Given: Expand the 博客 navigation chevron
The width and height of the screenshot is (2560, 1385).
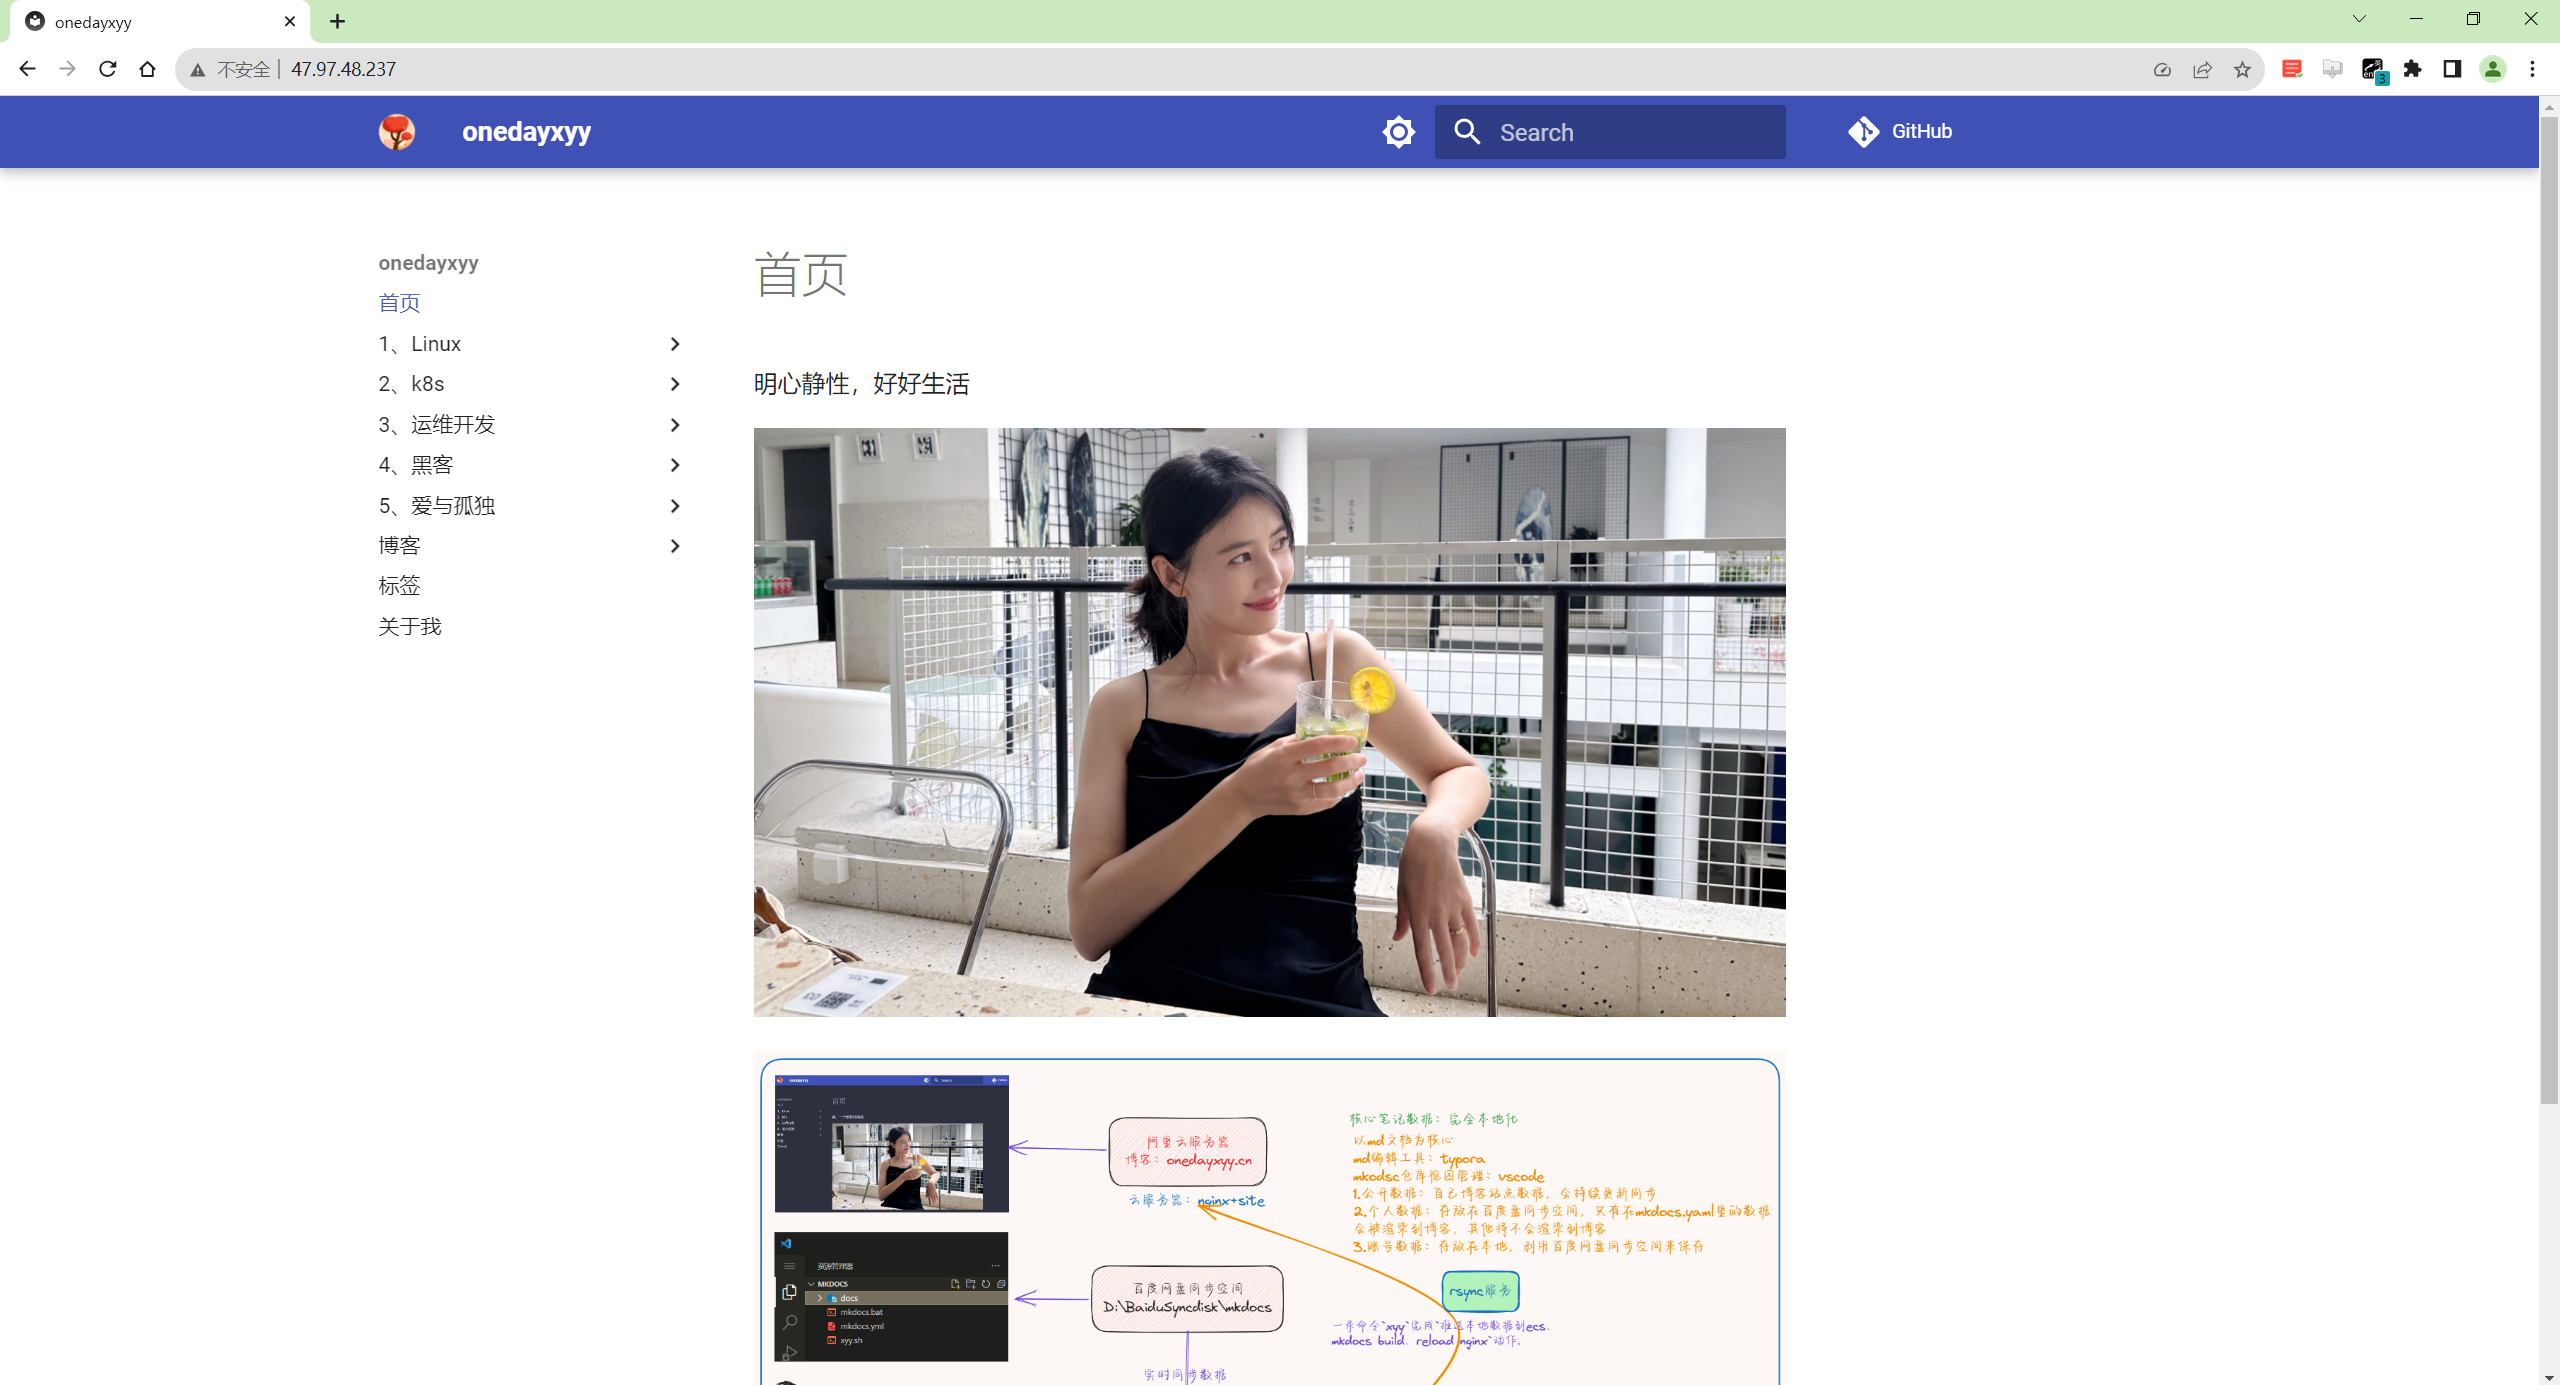Looking at the screenshot, I should point(674,546).
